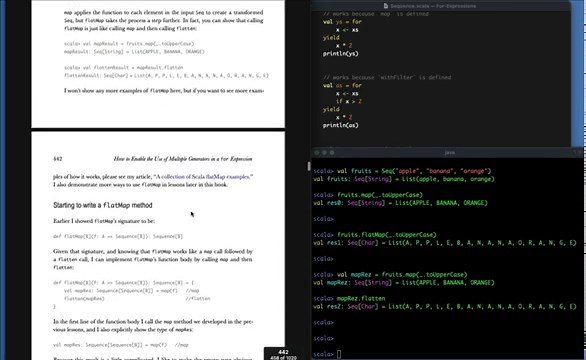Screen dimensions: 586x360
Task: Open the 'collection of Scala flatMap examples' link
Action: click(x=205, y=176)
